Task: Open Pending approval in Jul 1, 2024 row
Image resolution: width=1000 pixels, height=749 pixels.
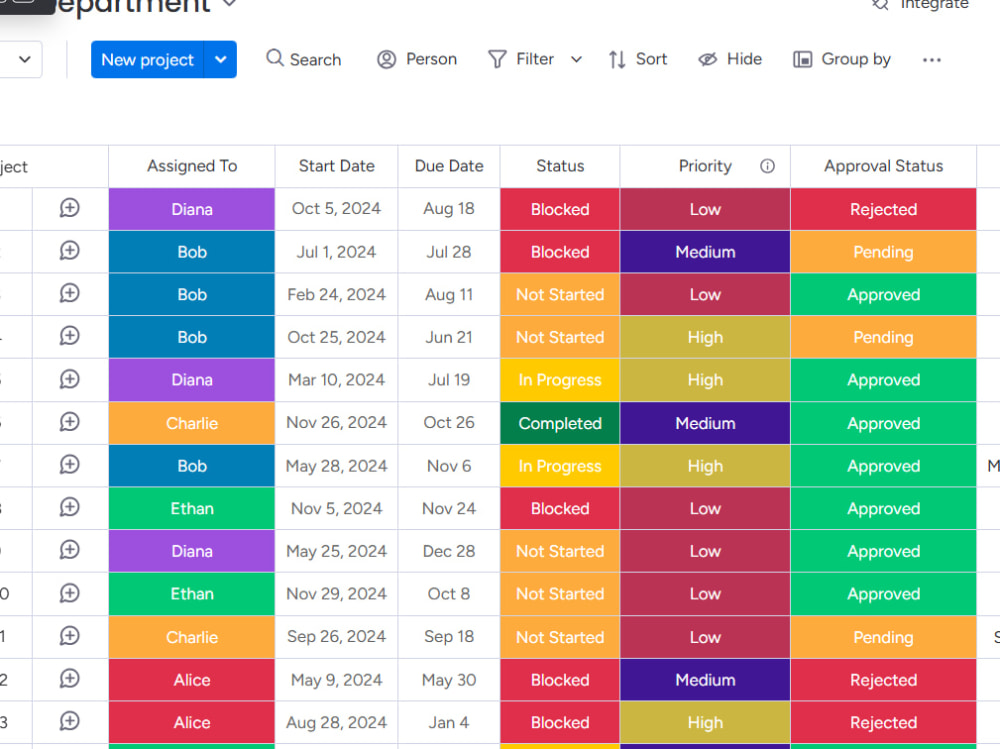Action: pos(883,252)
